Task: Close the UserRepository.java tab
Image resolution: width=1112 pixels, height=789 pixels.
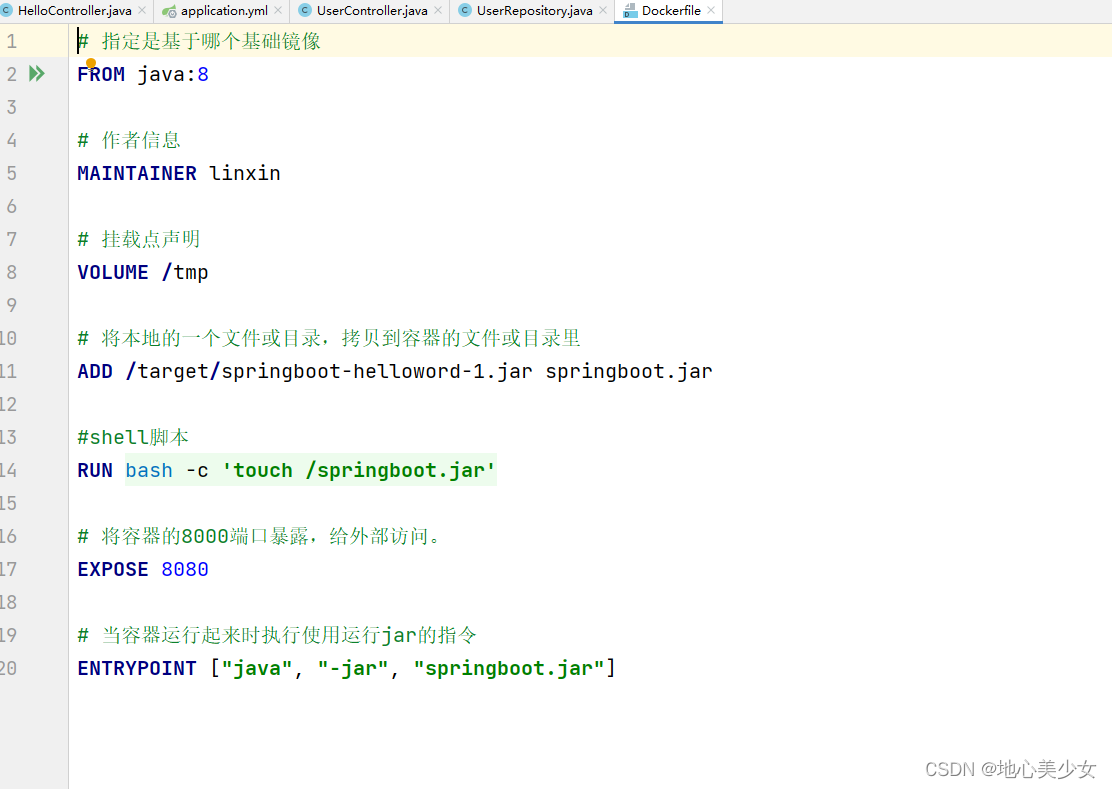Action: [603, 10]
